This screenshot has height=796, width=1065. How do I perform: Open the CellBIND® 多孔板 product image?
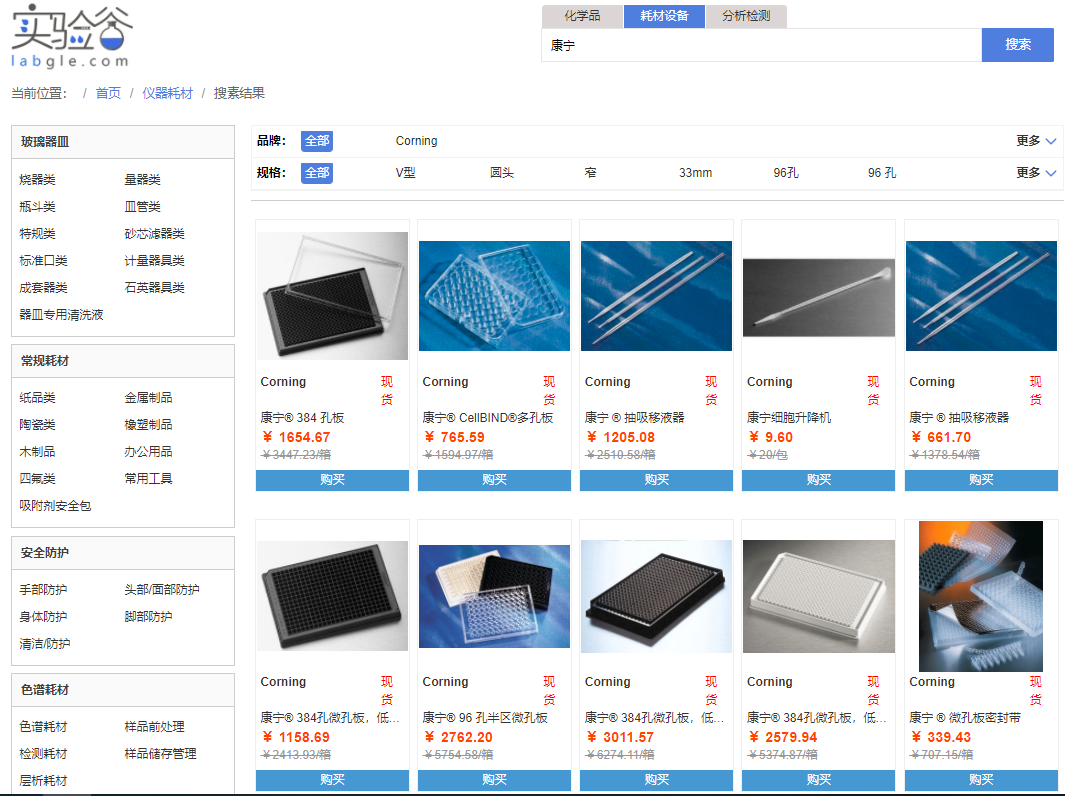click(x=494, y=295)
